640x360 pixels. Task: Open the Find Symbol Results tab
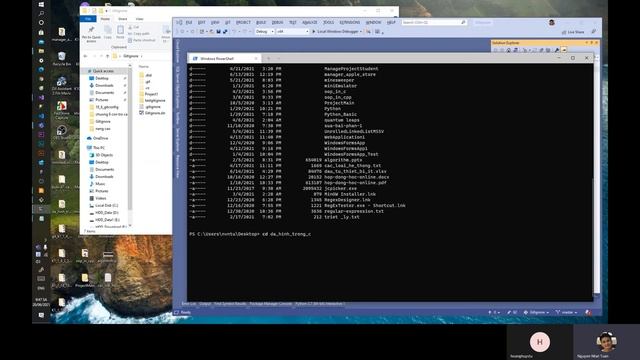(x=230, y=304)
